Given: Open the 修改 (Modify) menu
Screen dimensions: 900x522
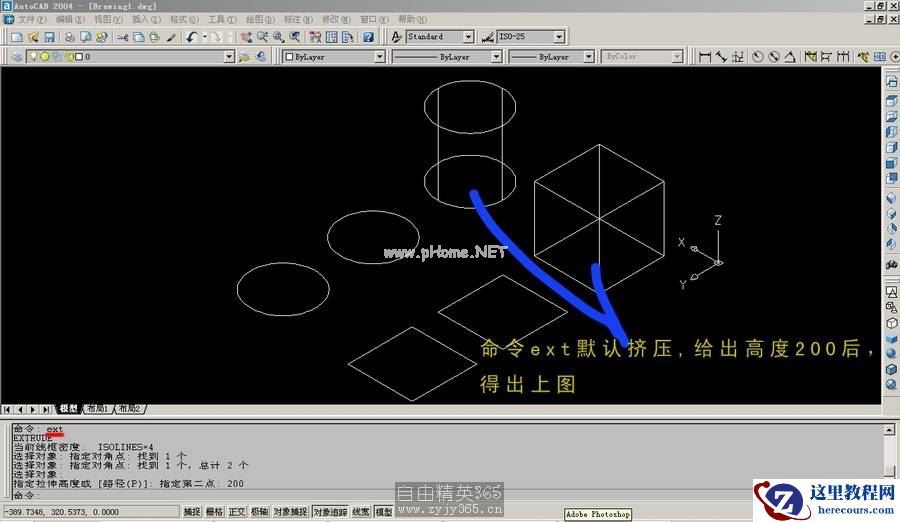Looking at the screenshot, I should (x=336, y=20).
